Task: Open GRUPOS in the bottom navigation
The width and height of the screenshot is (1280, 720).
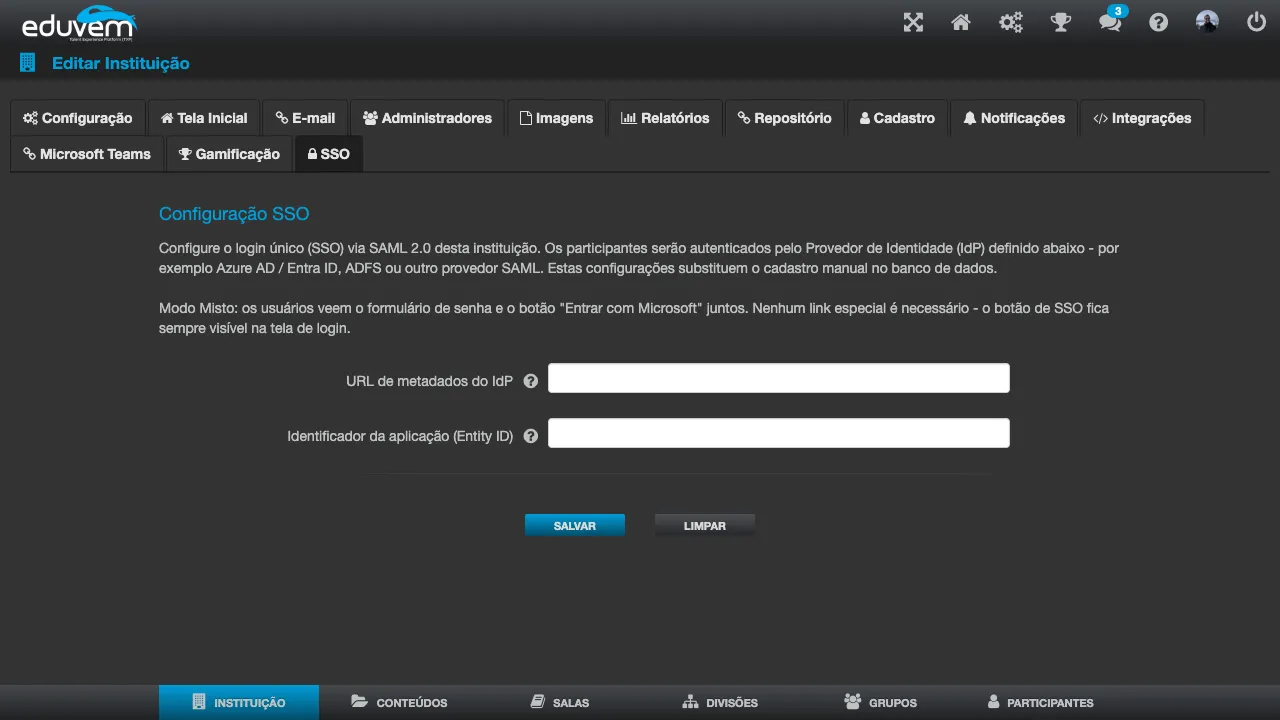Action: 880,702
